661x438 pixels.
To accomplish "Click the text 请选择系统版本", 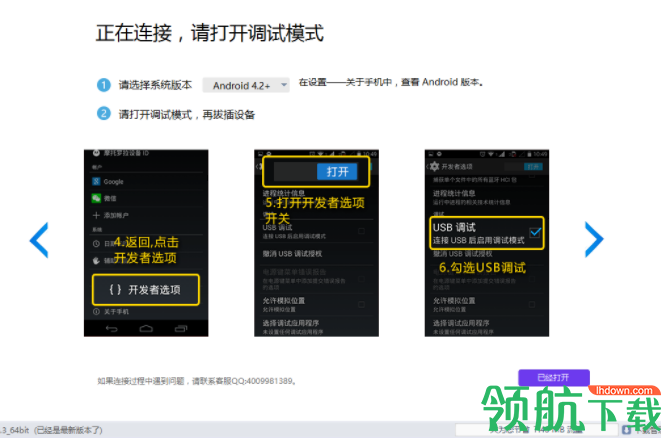I will [155, 85].
